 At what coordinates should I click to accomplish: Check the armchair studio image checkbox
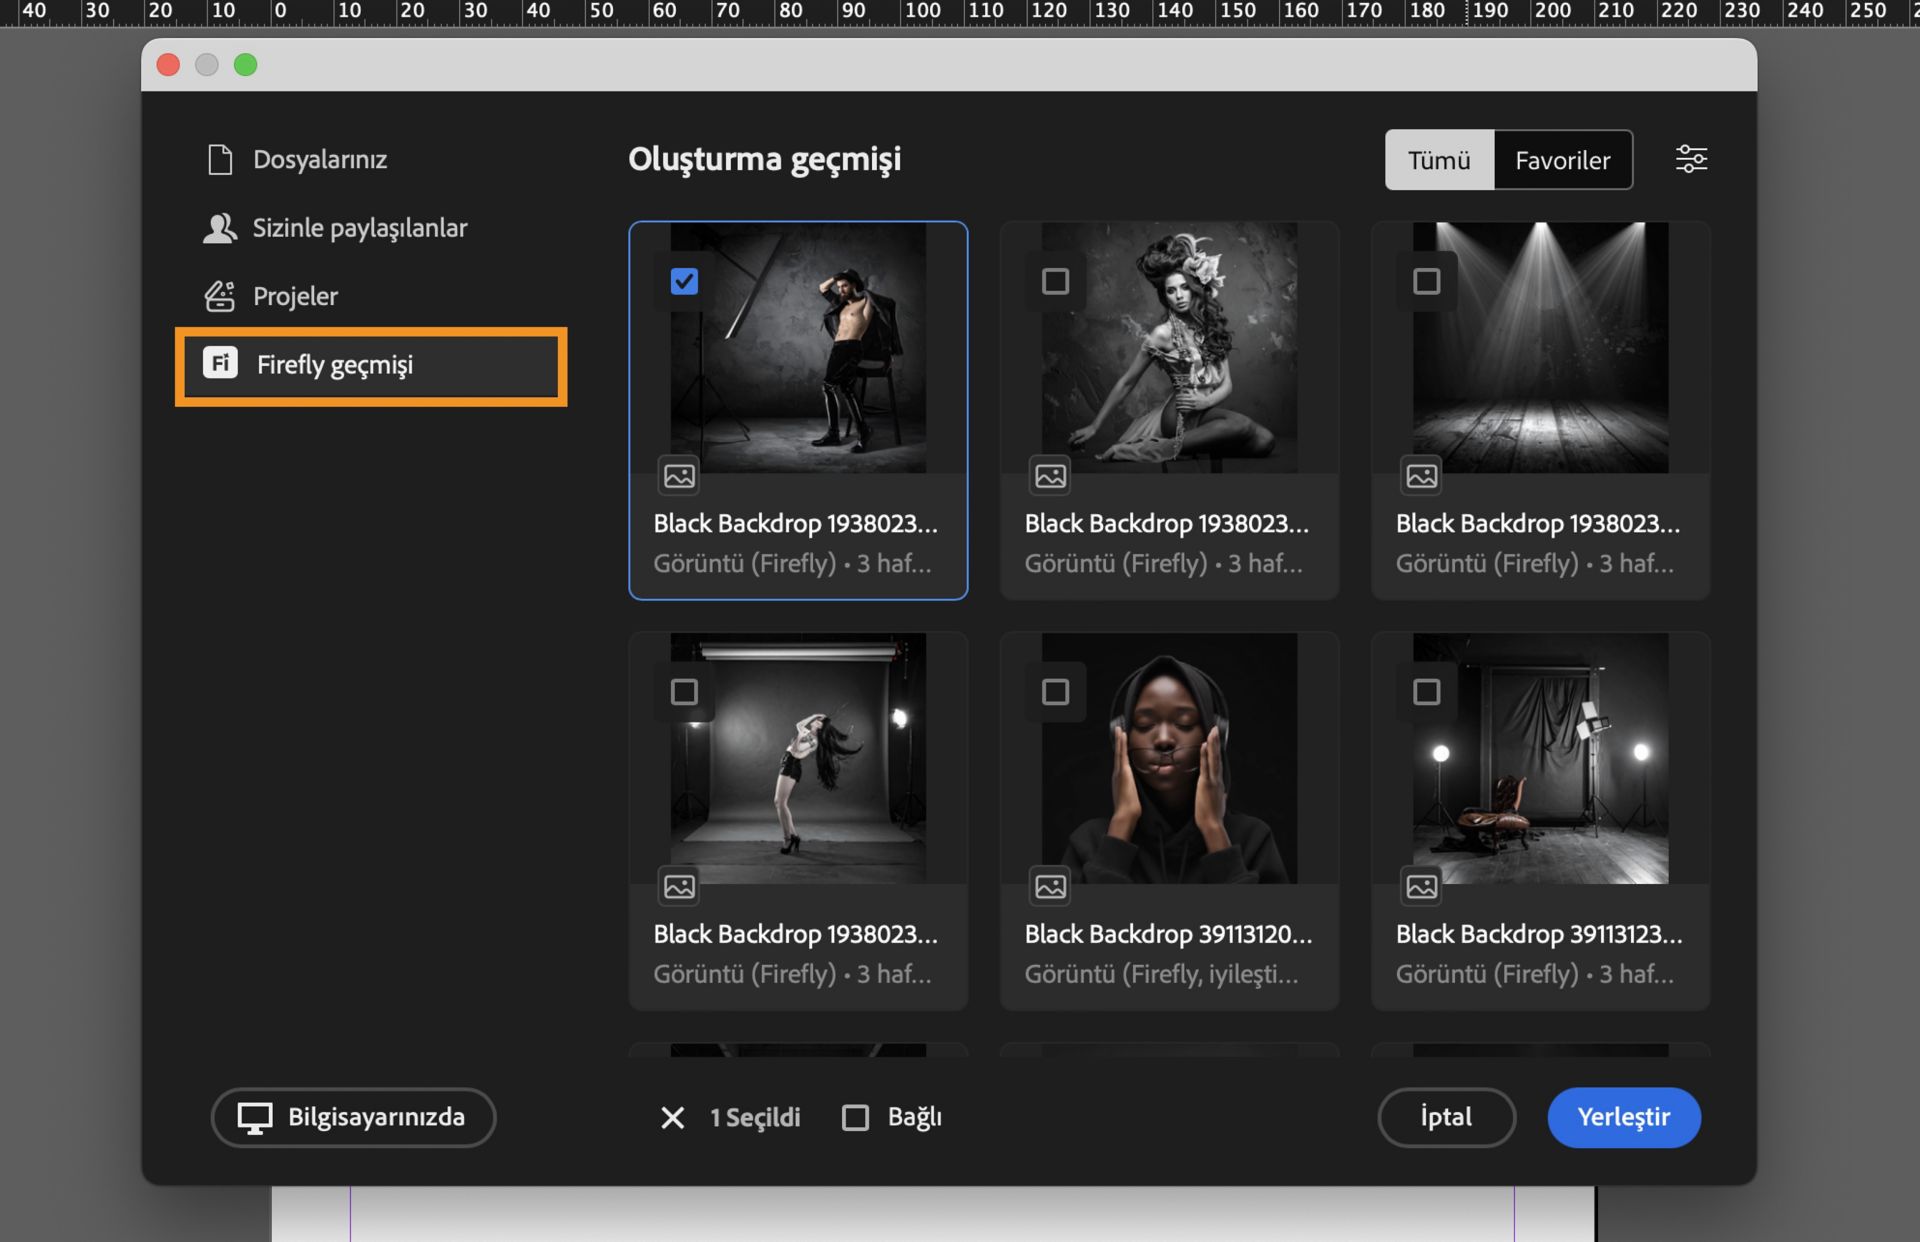pyautogui.click(x=1426, y=692)
